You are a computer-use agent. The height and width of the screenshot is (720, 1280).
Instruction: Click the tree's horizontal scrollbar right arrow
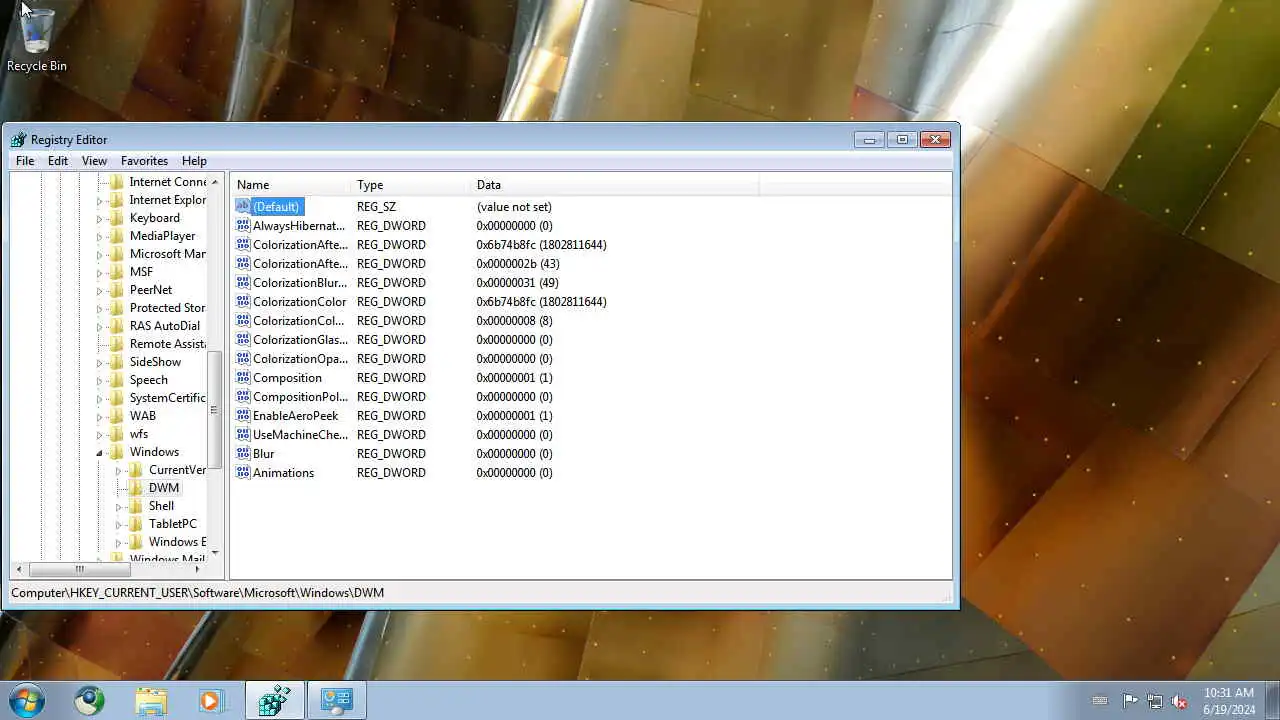coord(197,569)
